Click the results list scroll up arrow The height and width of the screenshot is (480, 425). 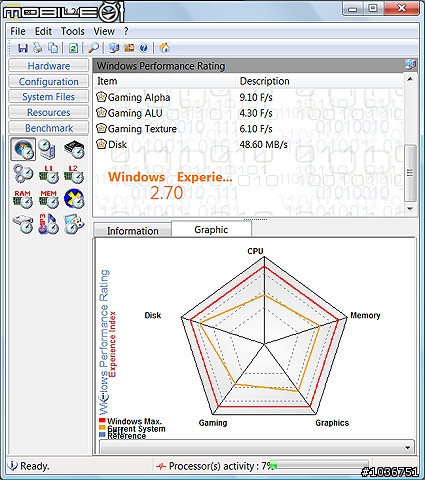click(410, 79)
